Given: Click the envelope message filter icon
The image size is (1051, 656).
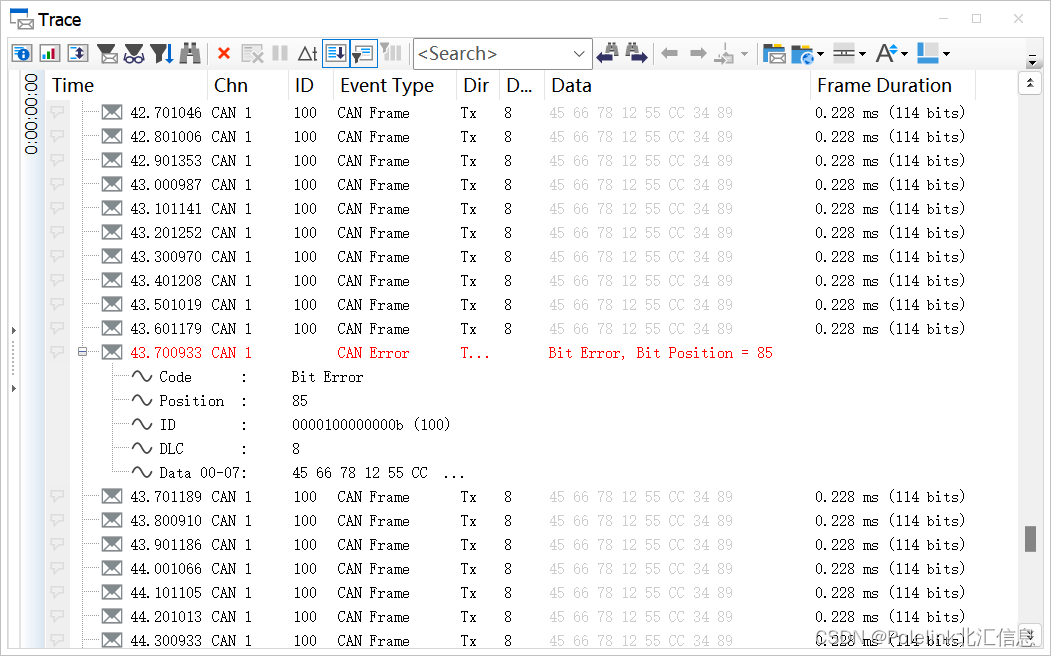Looking at the screenshot, I should [107, 53].
